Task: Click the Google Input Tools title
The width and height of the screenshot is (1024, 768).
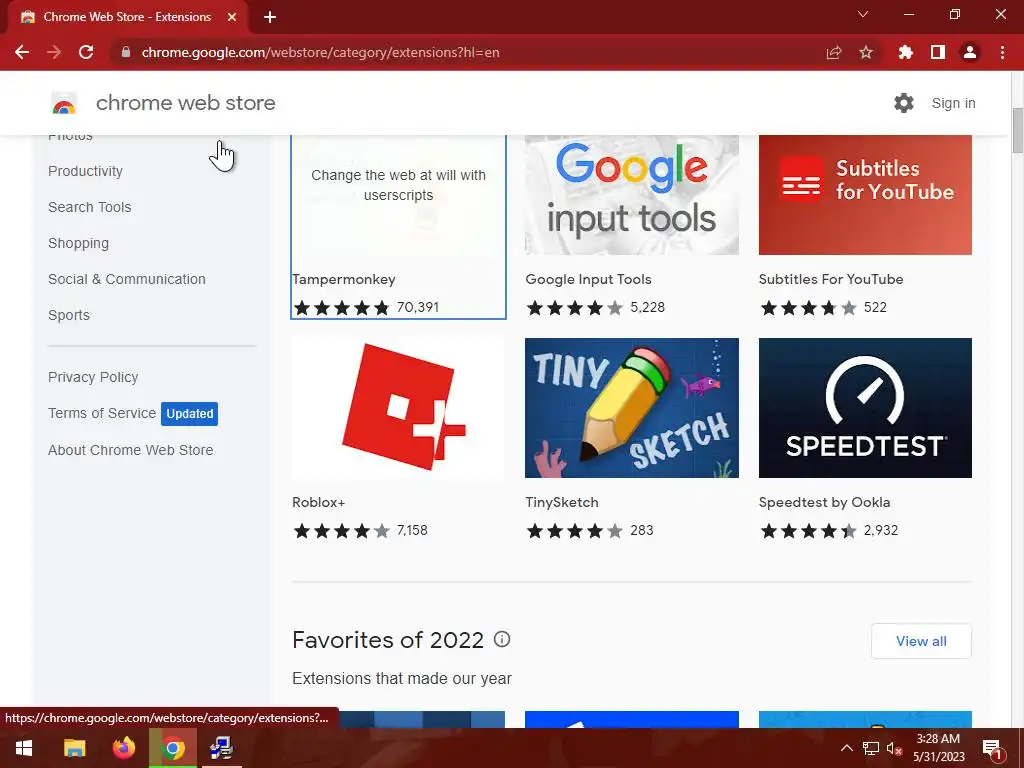Action: pyautogui.click(x=588, y=279)
